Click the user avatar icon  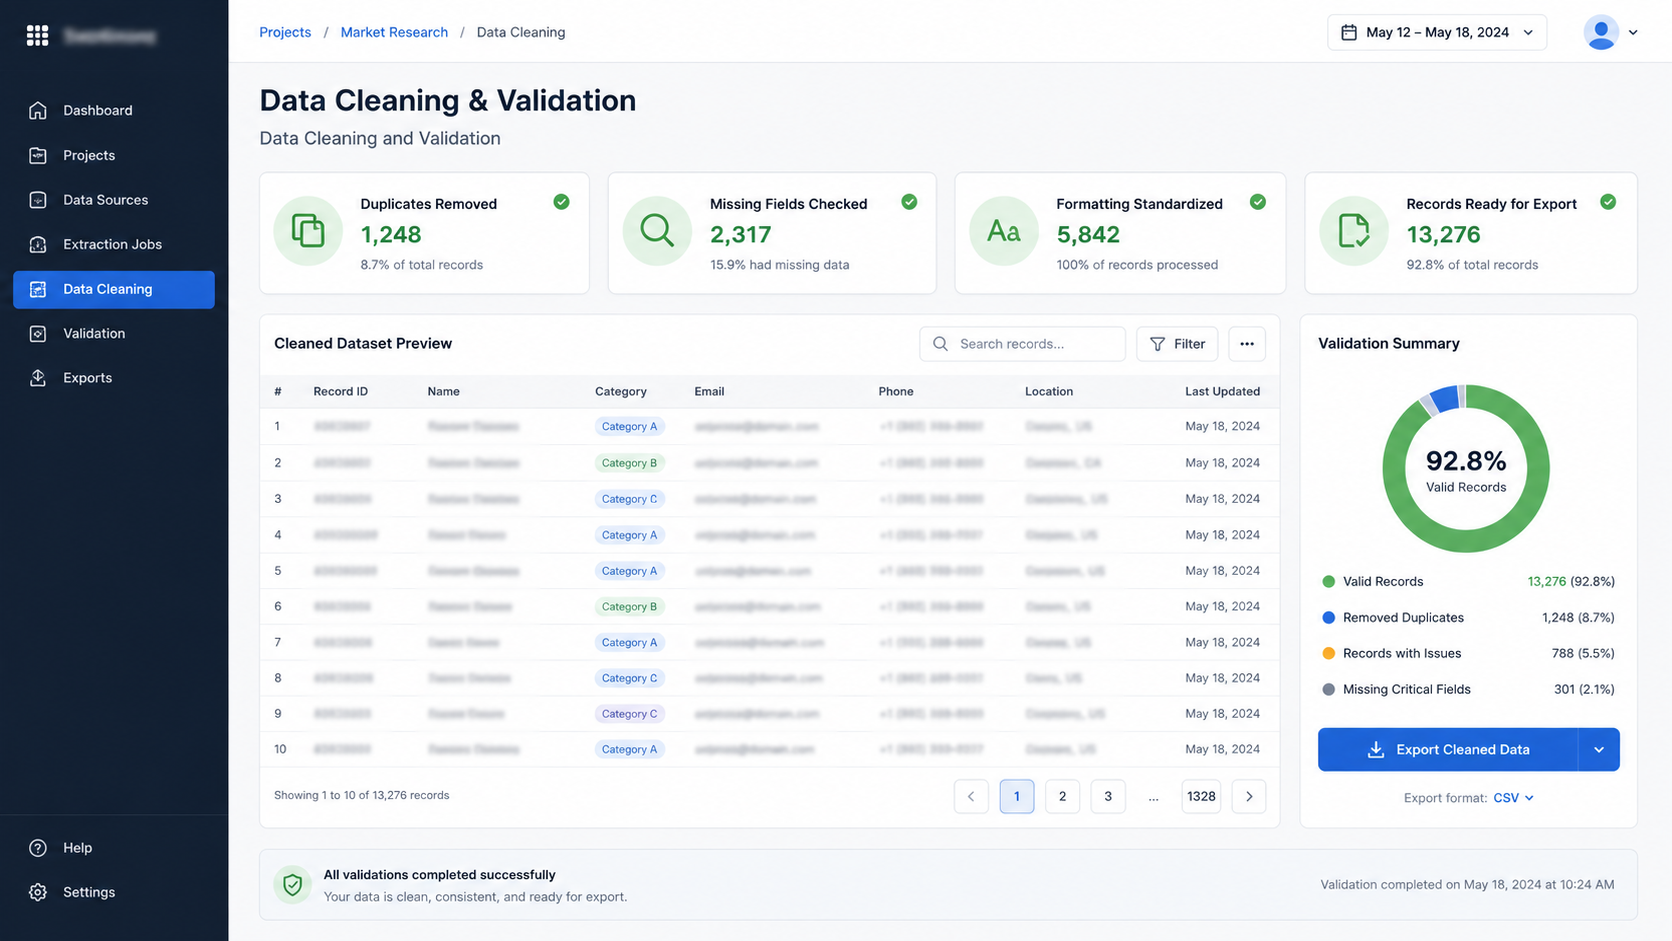coord(1601,32)
